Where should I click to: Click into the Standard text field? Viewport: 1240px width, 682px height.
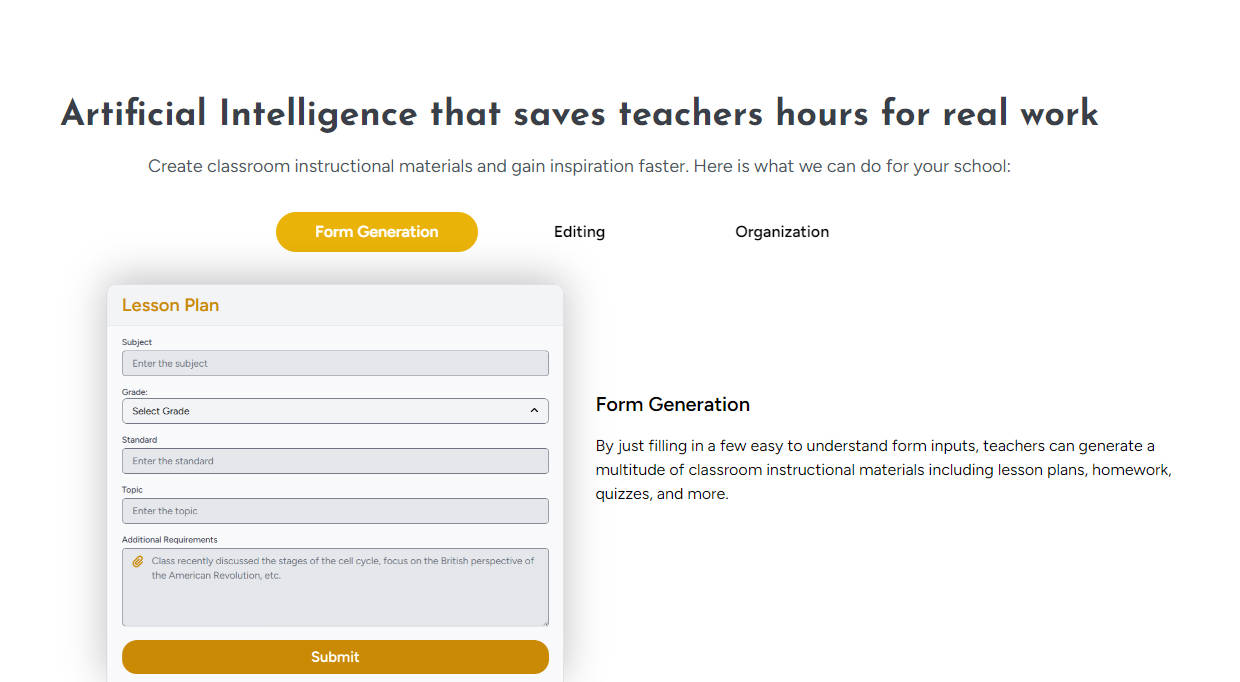[x=335, y=461]
